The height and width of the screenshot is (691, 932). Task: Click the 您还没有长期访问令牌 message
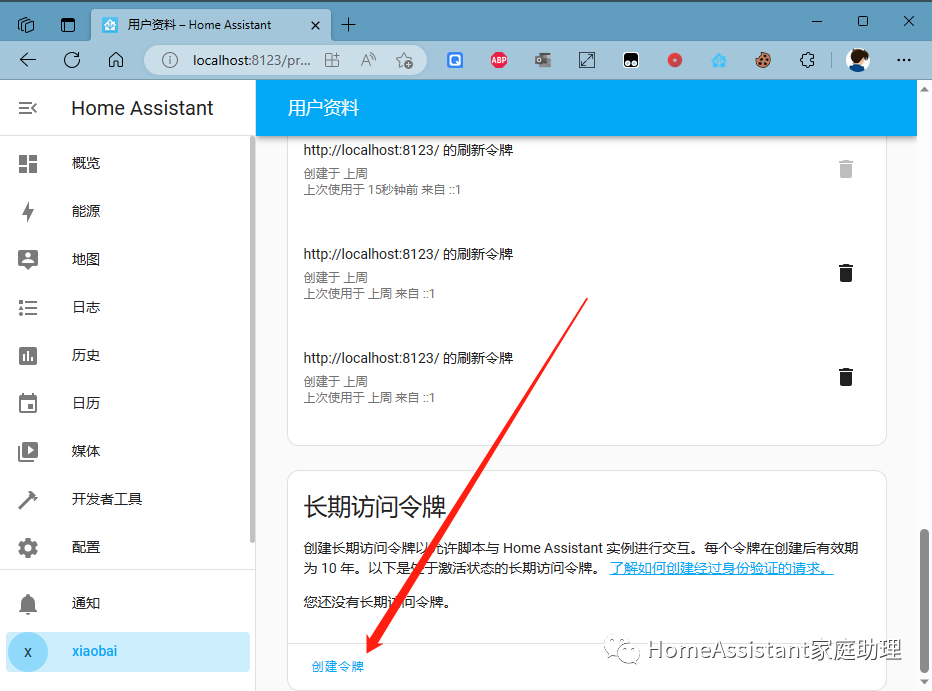(x=377, y=602)
